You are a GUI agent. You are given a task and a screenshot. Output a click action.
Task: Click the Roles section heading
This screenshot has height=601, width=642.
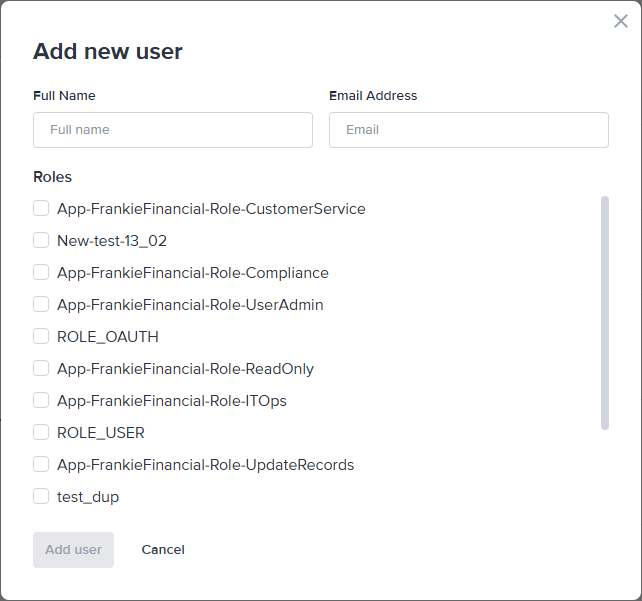tap(53, 177)
